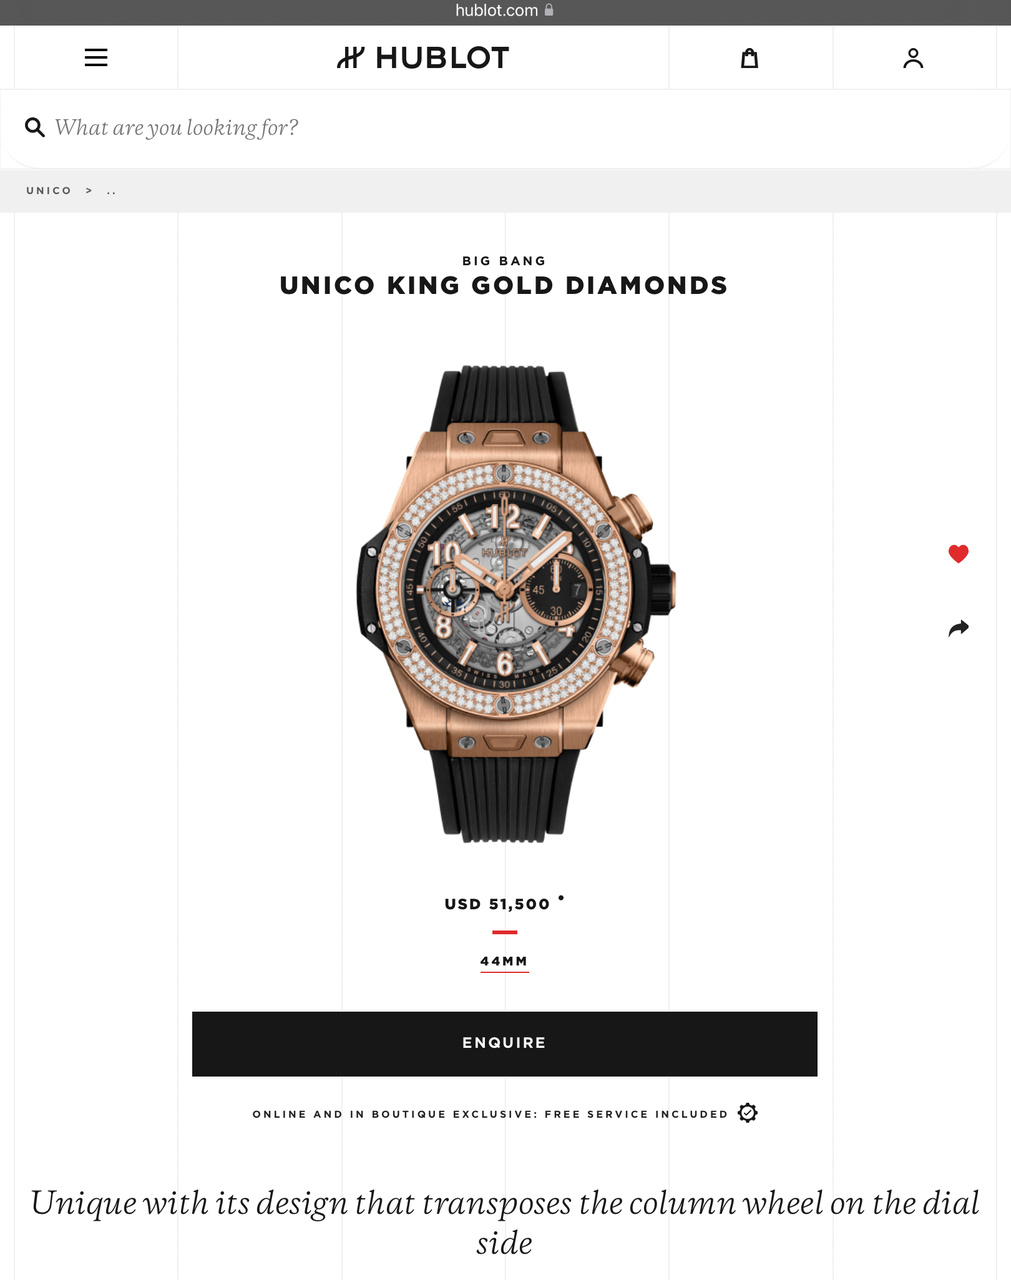Open the shopping bag
The image size is (1011, 1280).
[749, 58]
